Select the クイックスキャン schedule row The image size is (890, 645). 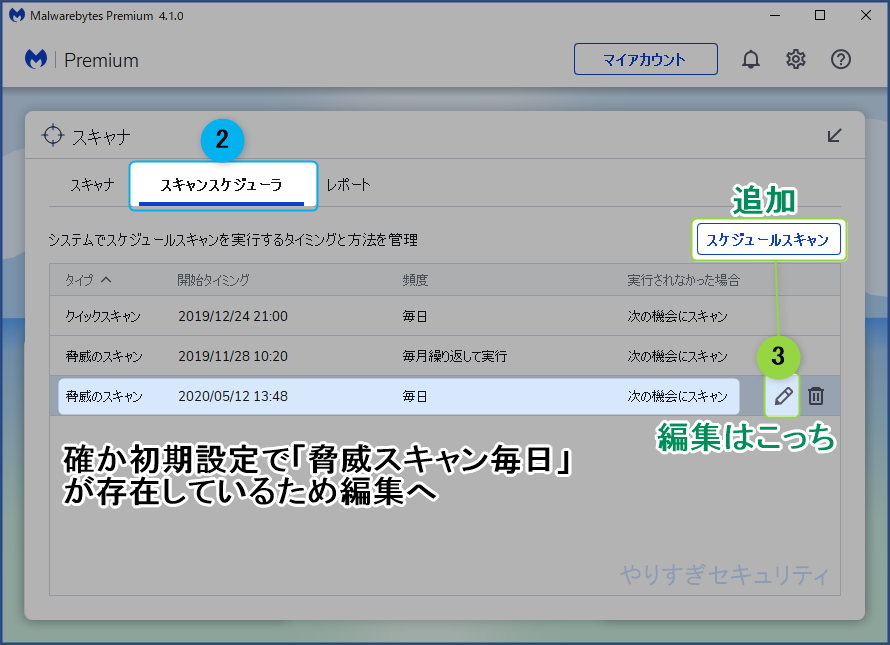click(444, 316)
